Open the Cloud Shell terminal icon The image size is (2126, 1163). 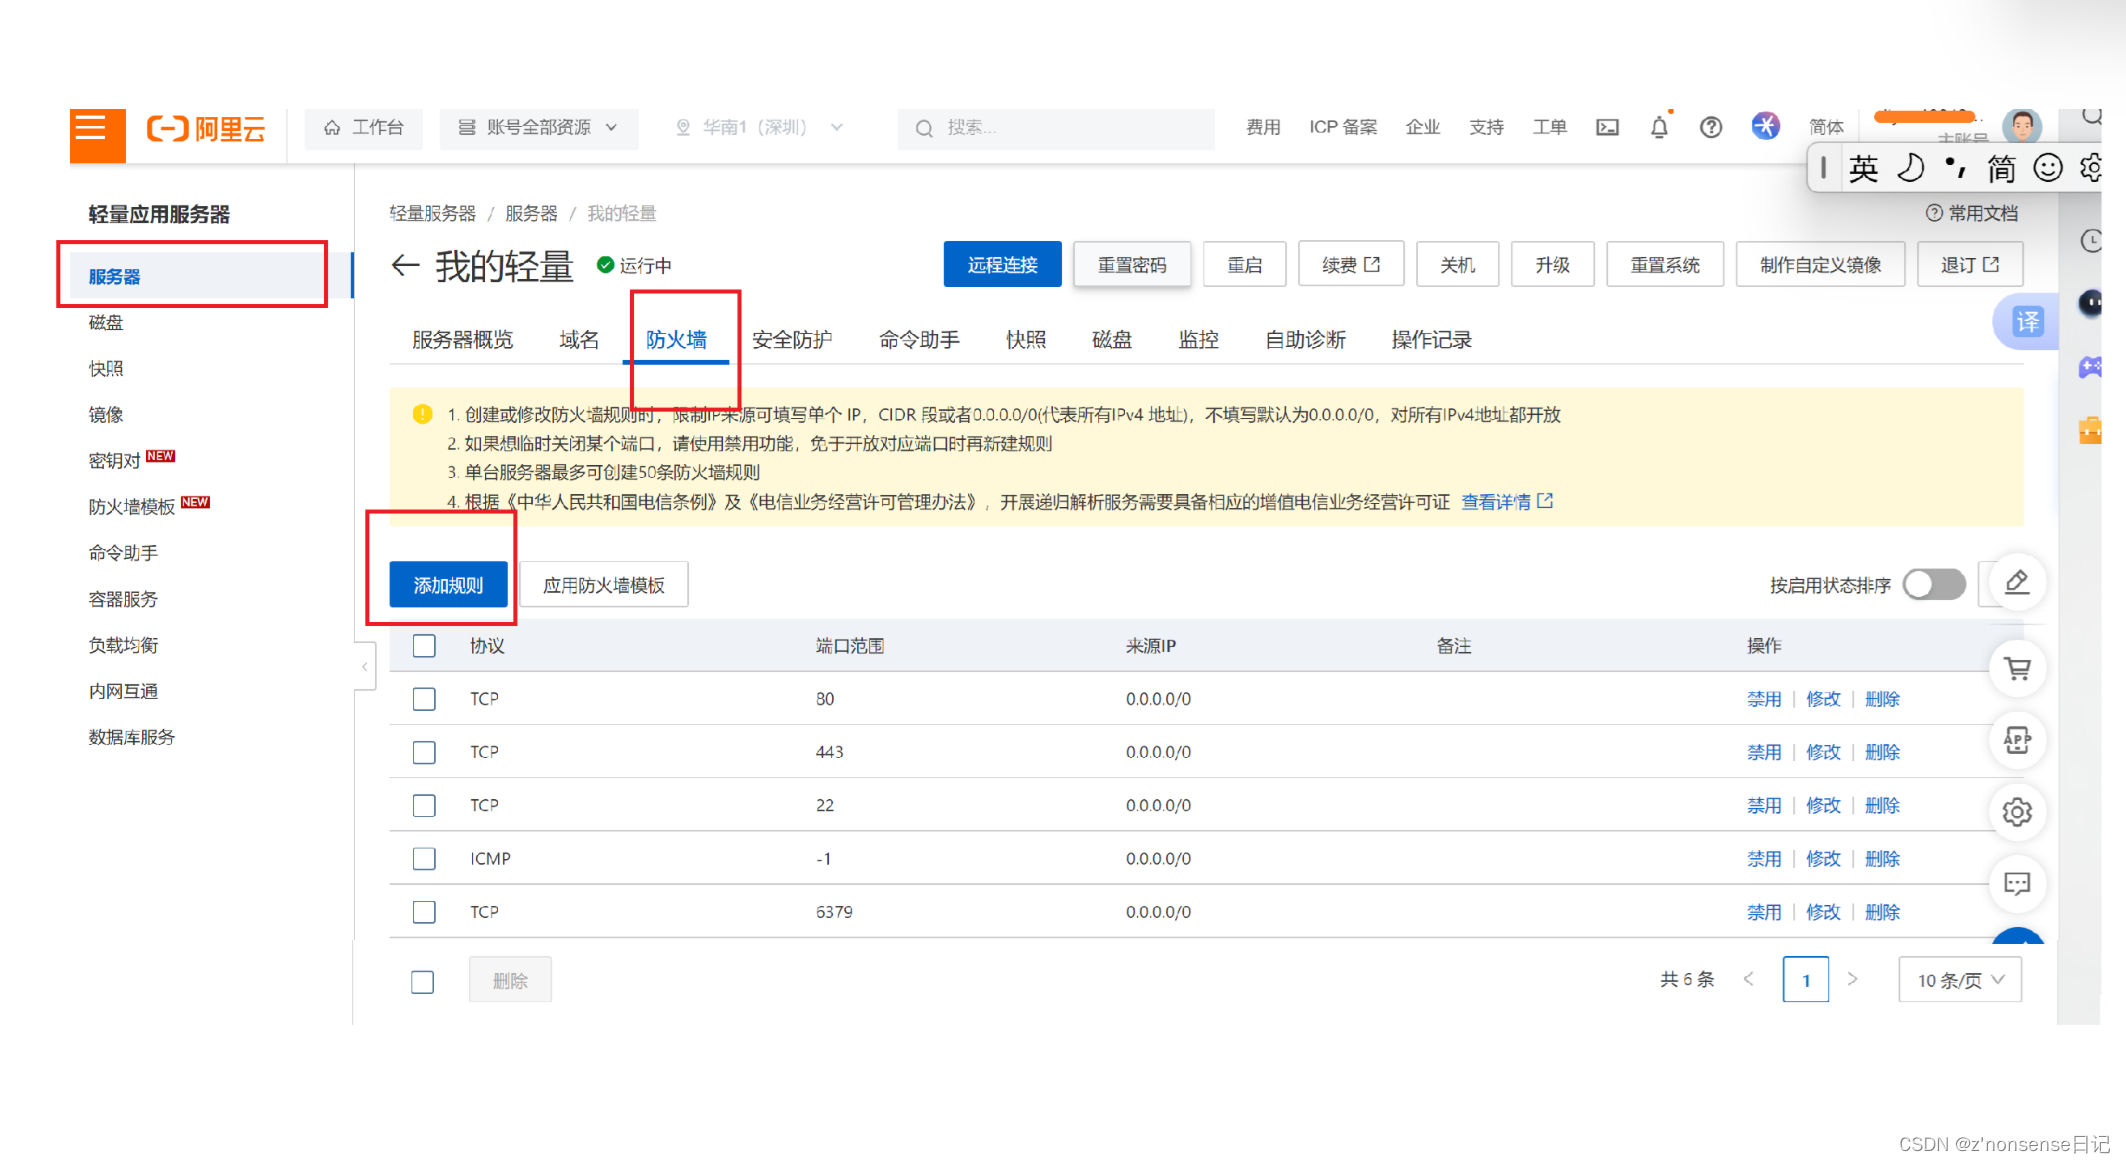pos(1607,127)
